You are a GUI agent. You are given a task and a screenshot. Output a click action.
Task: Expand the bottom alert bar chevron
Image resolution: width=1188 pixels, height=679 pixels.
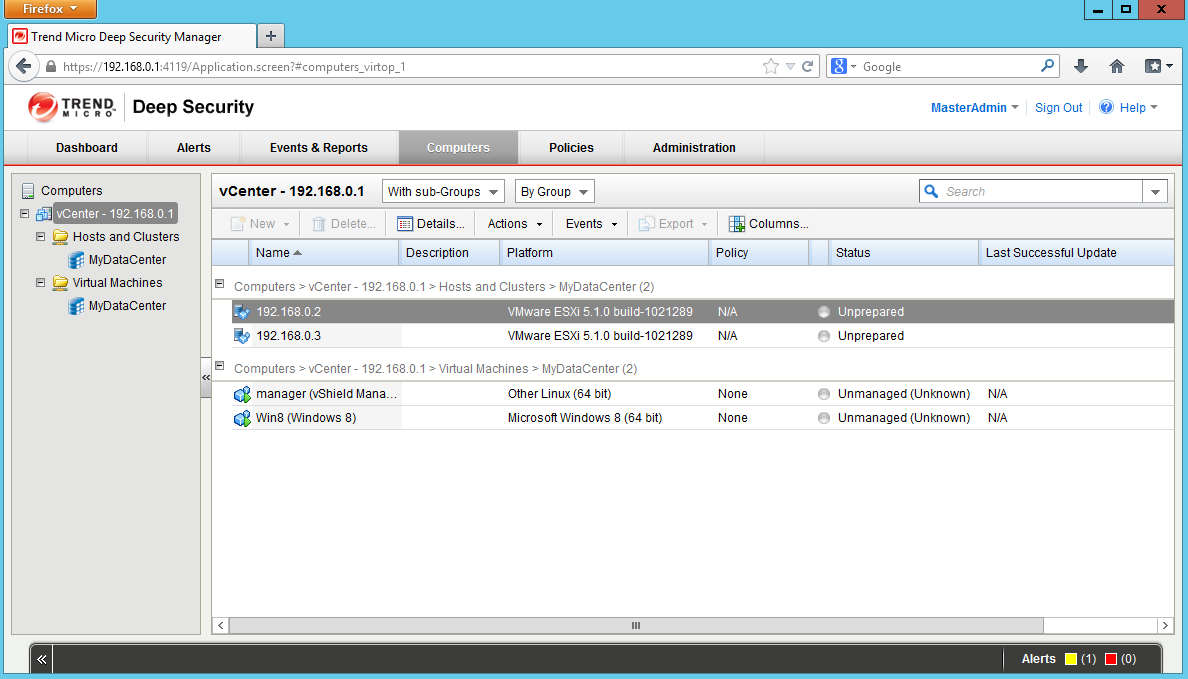tap(42, 659)
